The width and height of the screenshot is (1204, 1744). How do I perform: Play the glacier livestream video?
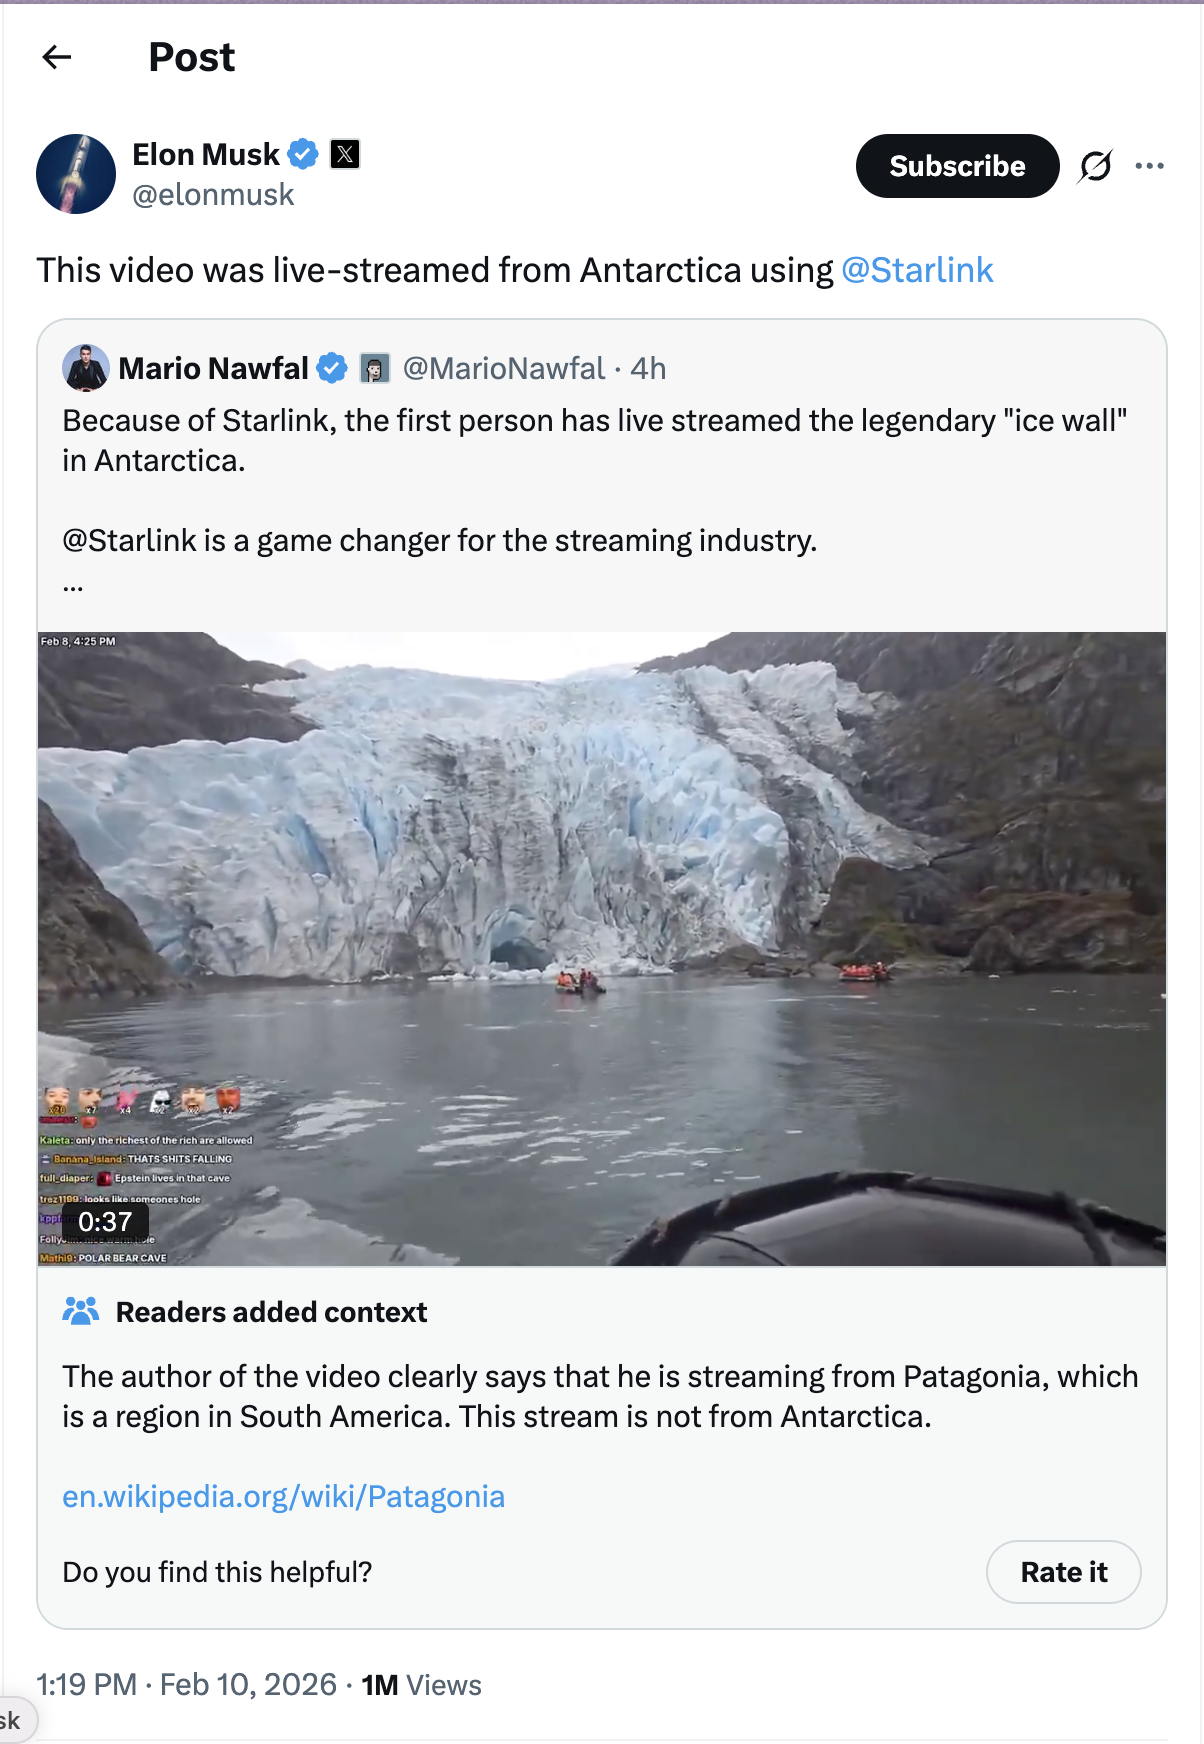click(600, 950)
